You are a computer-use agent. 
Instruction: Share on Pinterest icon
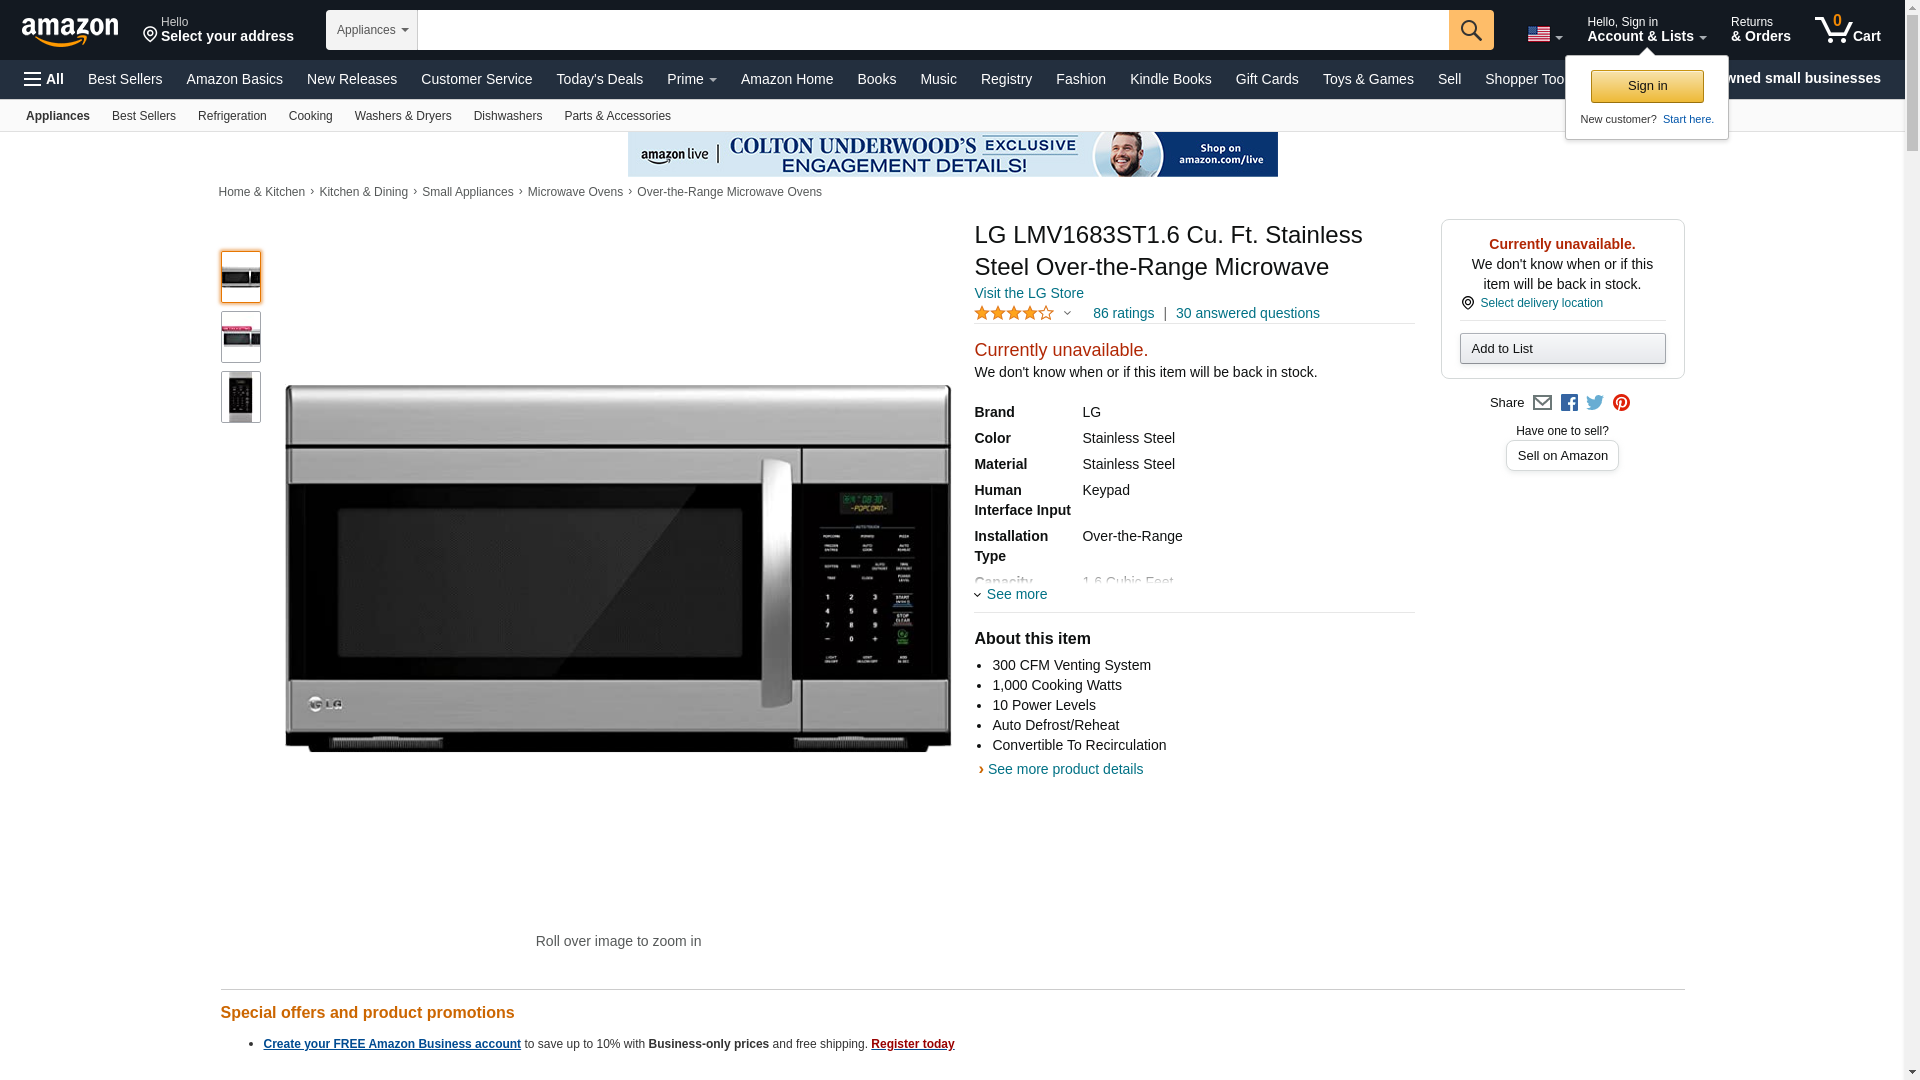coord(1621,403)
